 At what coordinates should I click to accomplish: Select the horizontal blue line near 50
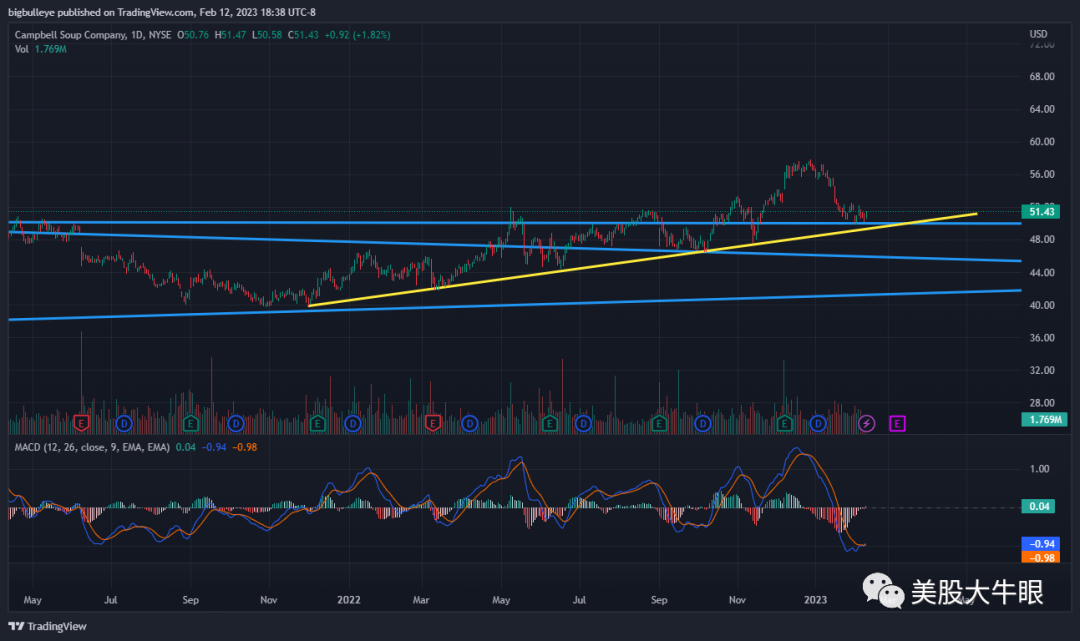(515, 223)
